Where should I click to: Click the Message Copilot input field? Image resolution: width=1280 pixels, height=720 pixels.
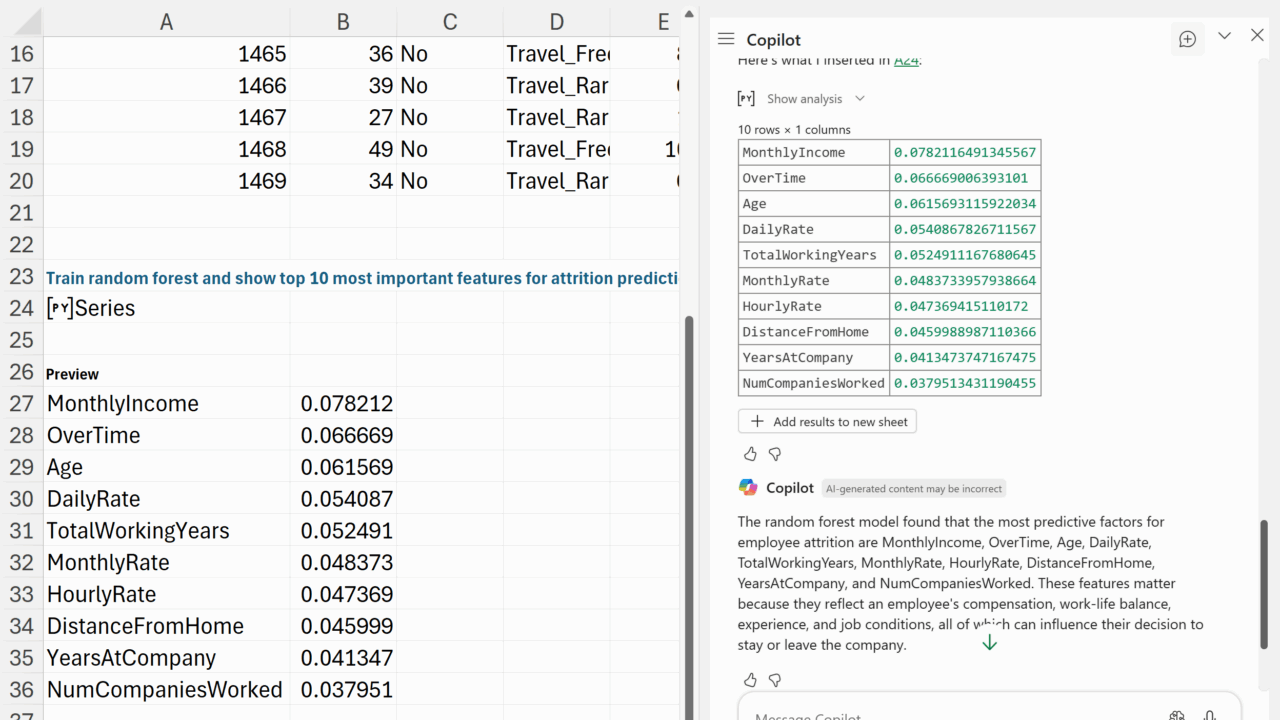pyautogui.click(x=950, y=713)
